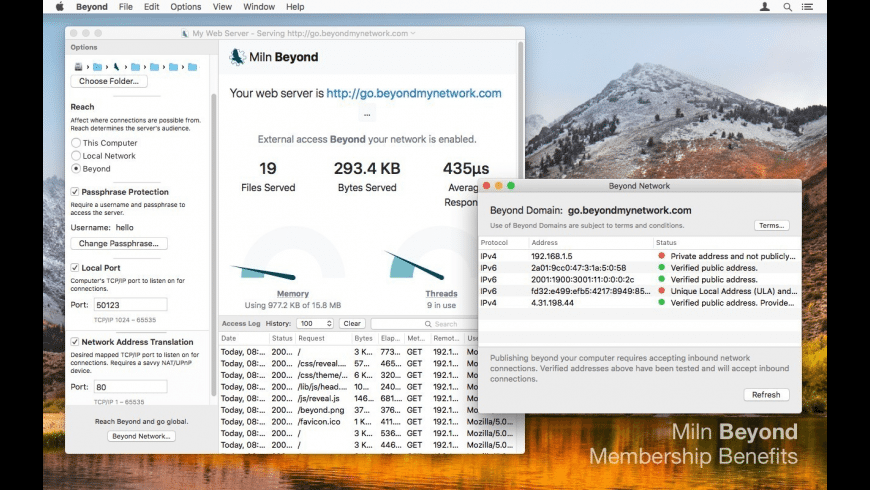
Task: Sort log by Request column header
Action: [x=323, y=338]
